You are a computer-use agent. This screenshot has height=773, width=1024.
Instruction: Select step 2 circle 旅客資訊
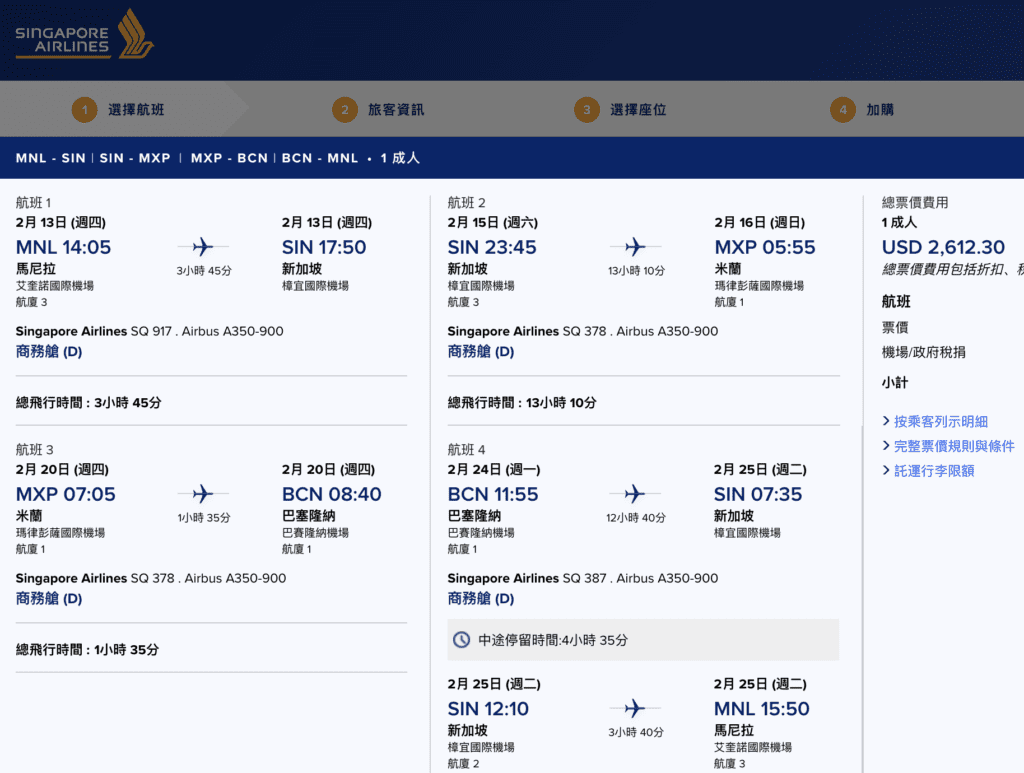pyautogui.click(x=345, y=110)
